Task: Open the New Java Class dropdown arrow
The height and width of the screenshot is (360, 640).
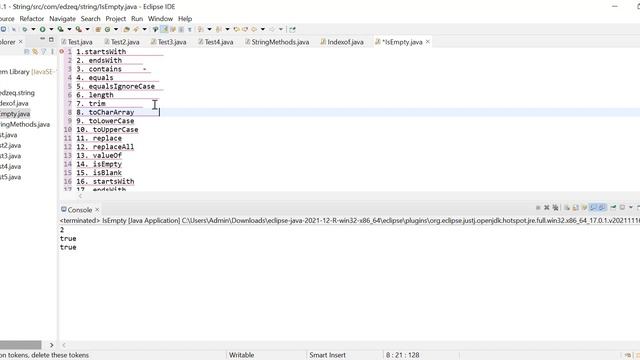Action: tap(116, 29)
